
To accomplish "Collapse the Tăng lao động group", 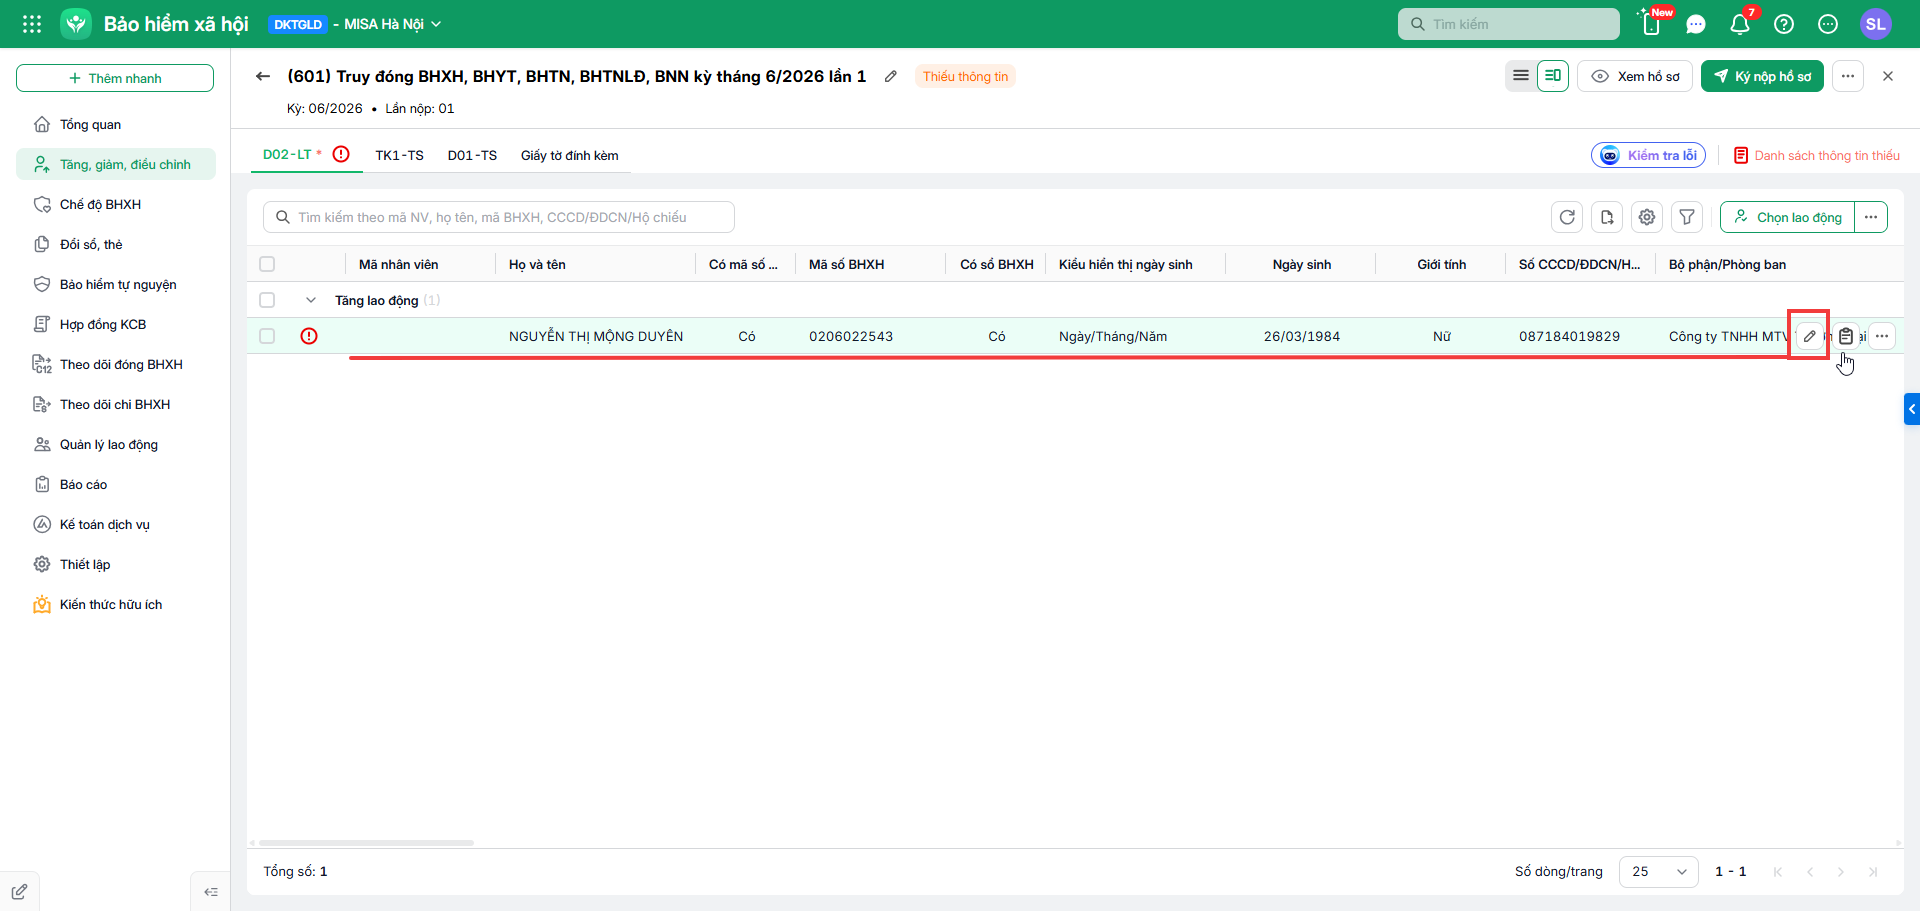I will 311,300.
